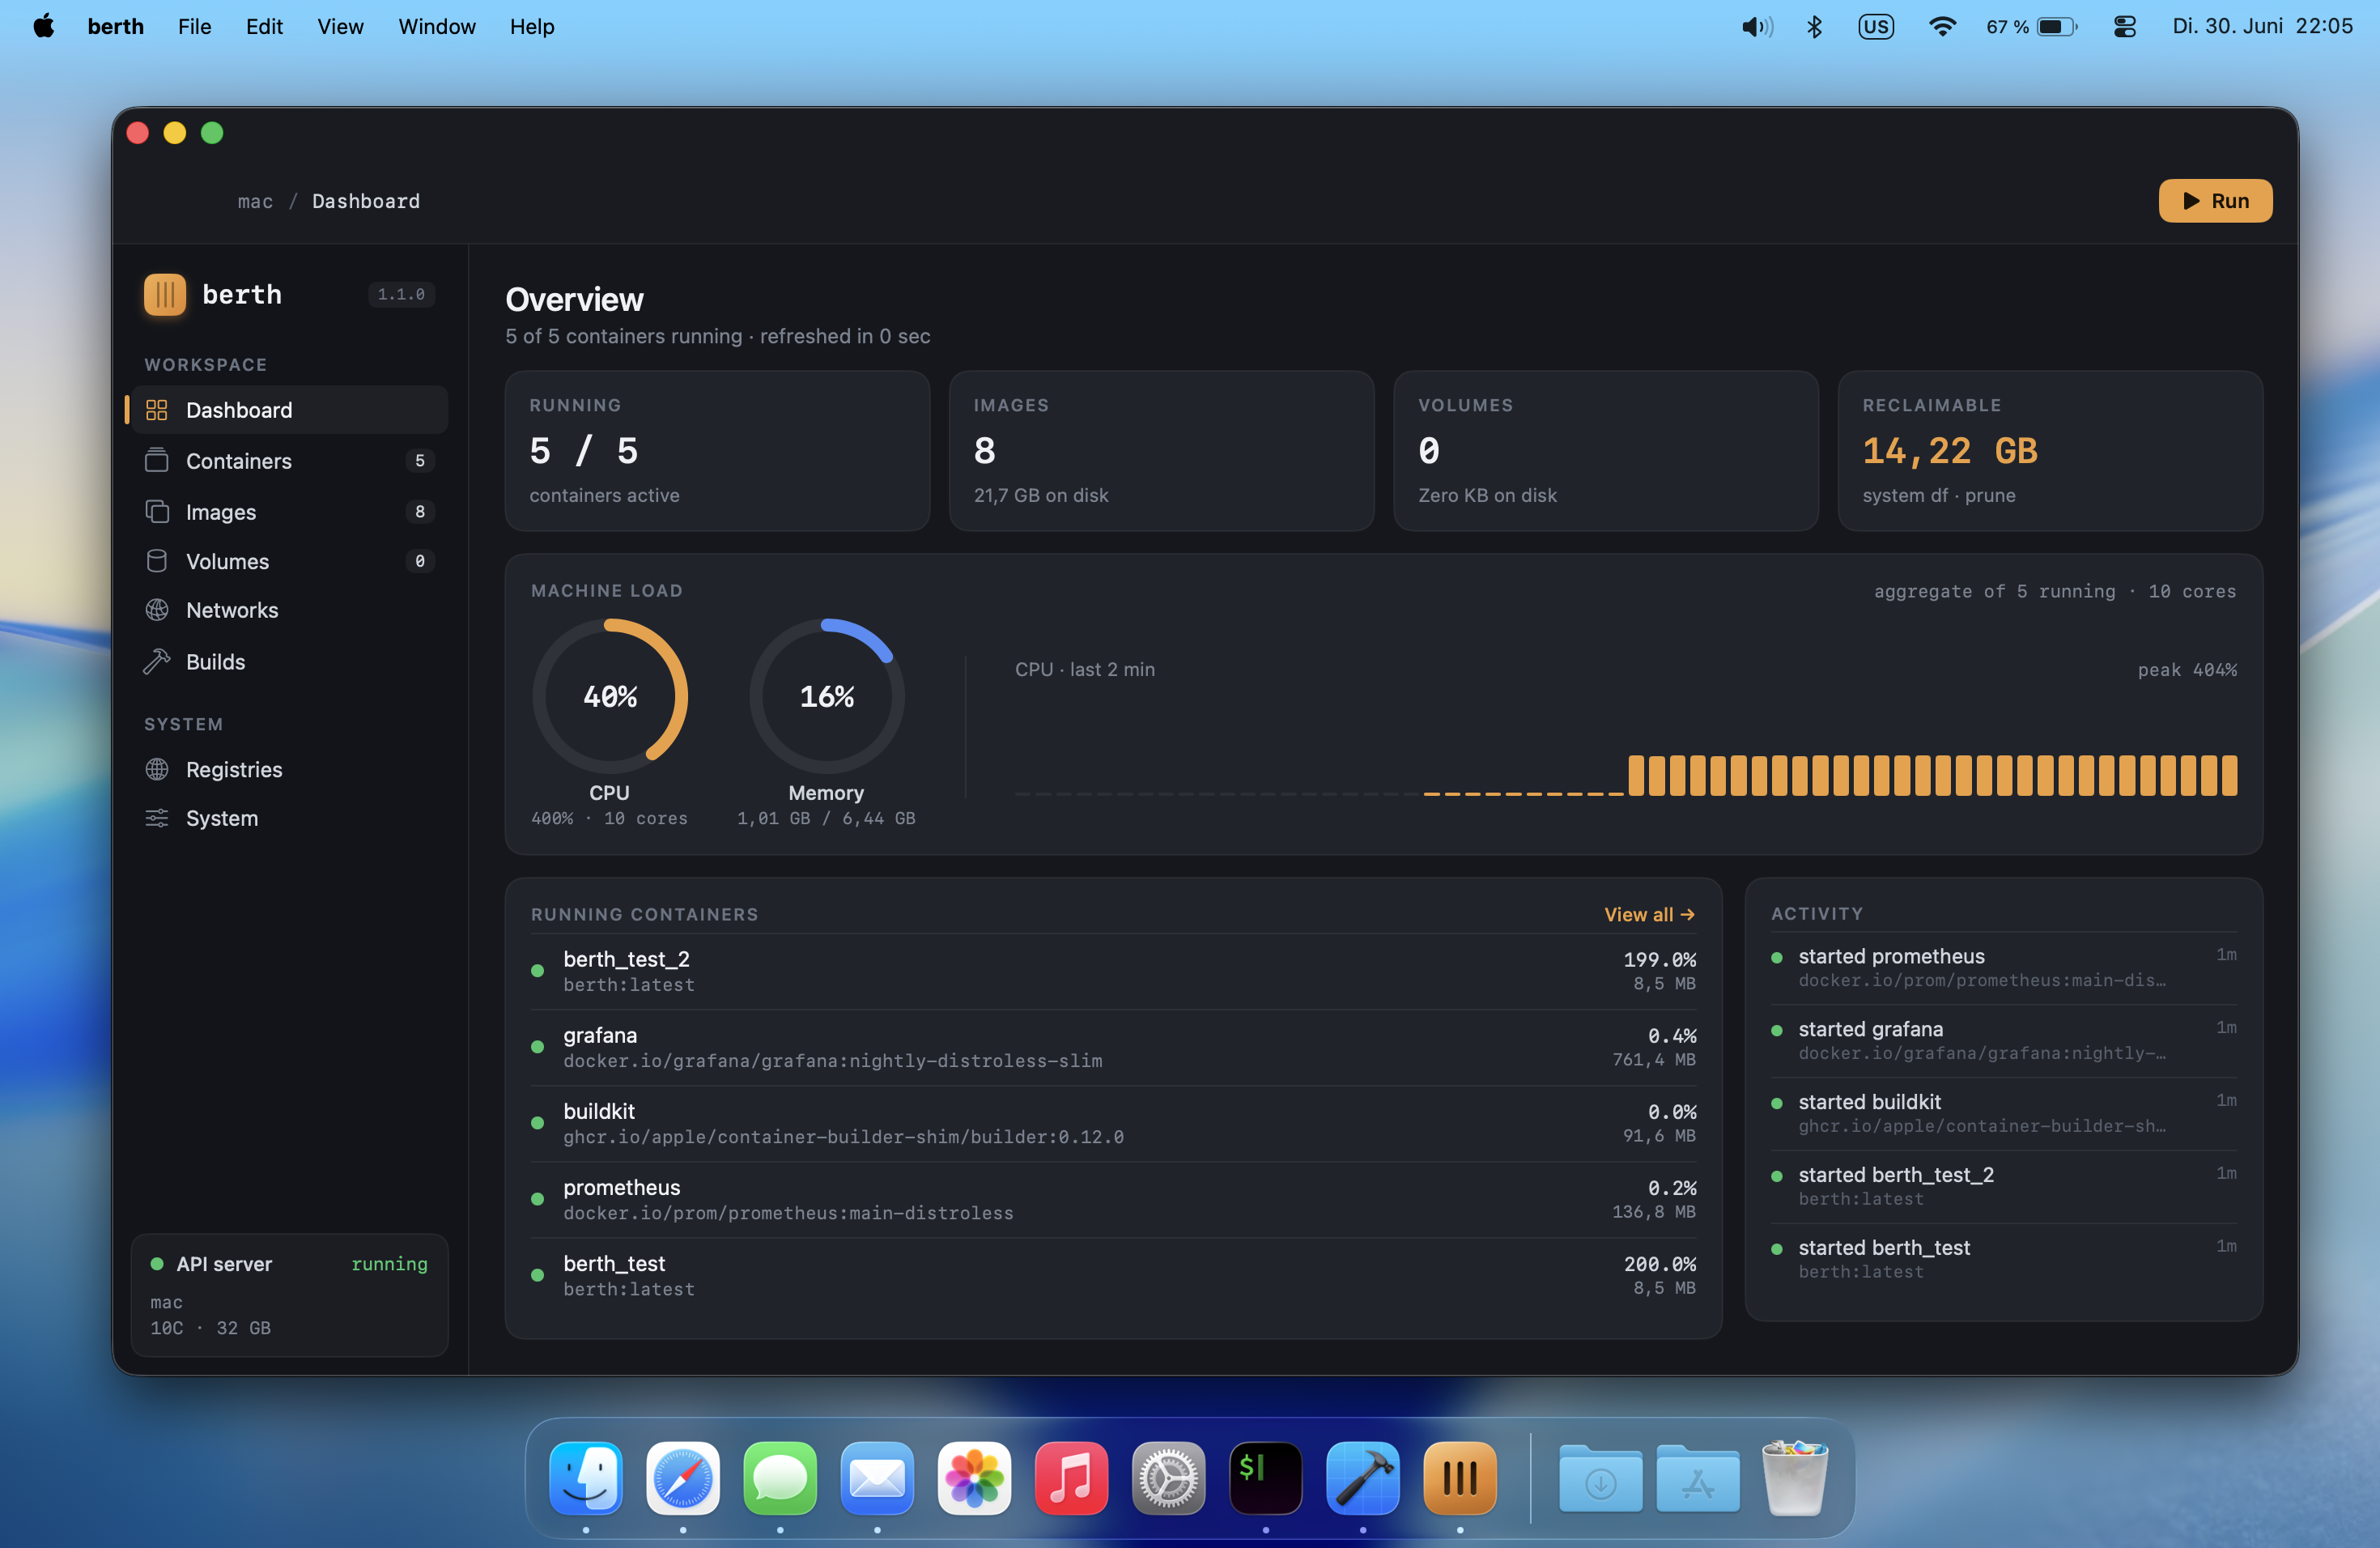2380x1548 pixels.
Task: Launch Safari from the Dock
Action: (x=683, y=1477)
